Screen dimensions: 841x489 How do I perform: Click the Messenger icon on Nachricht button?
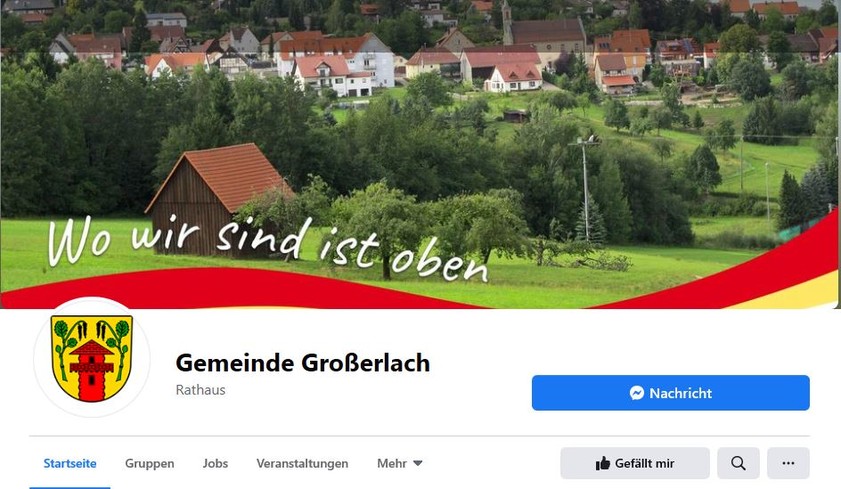click(x=637, y=393)
